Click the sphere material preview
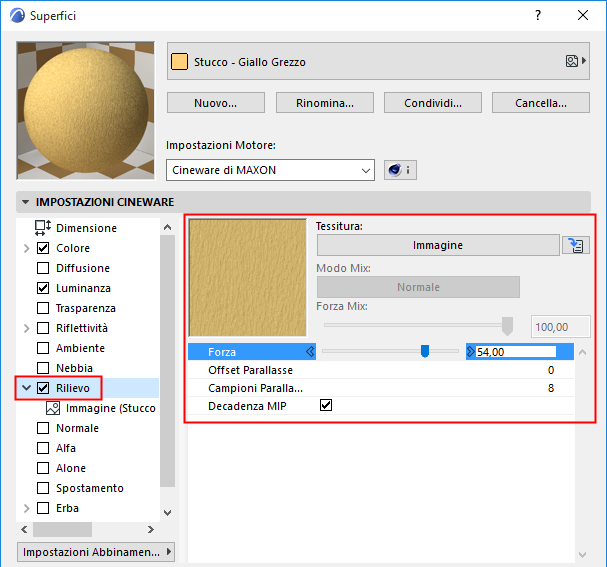The image size is (607, 567). [86, 110]
